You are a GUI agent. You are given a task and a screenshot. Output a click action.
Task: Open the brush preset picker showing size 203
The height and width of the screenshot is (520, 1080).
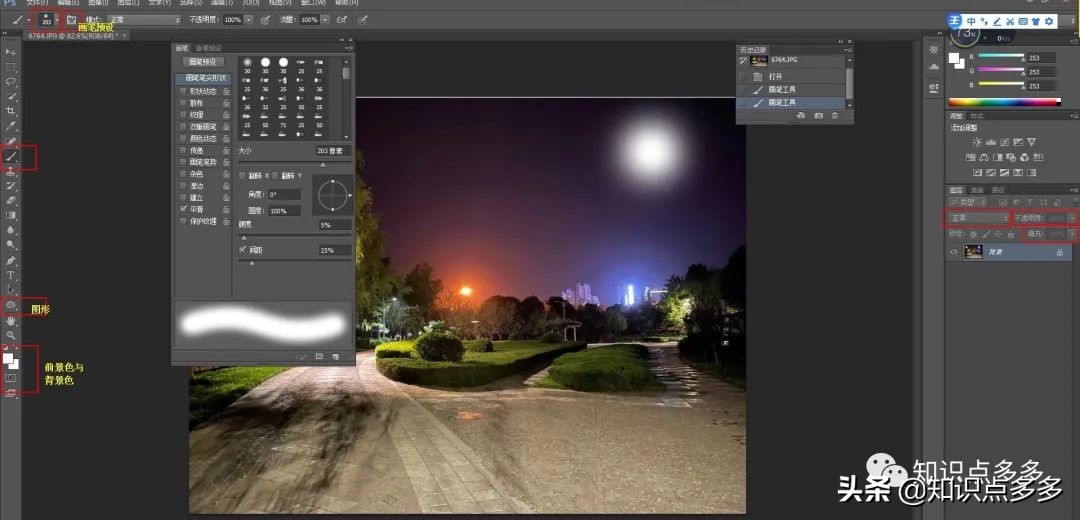pyautogui.click(x=49, y=20)
